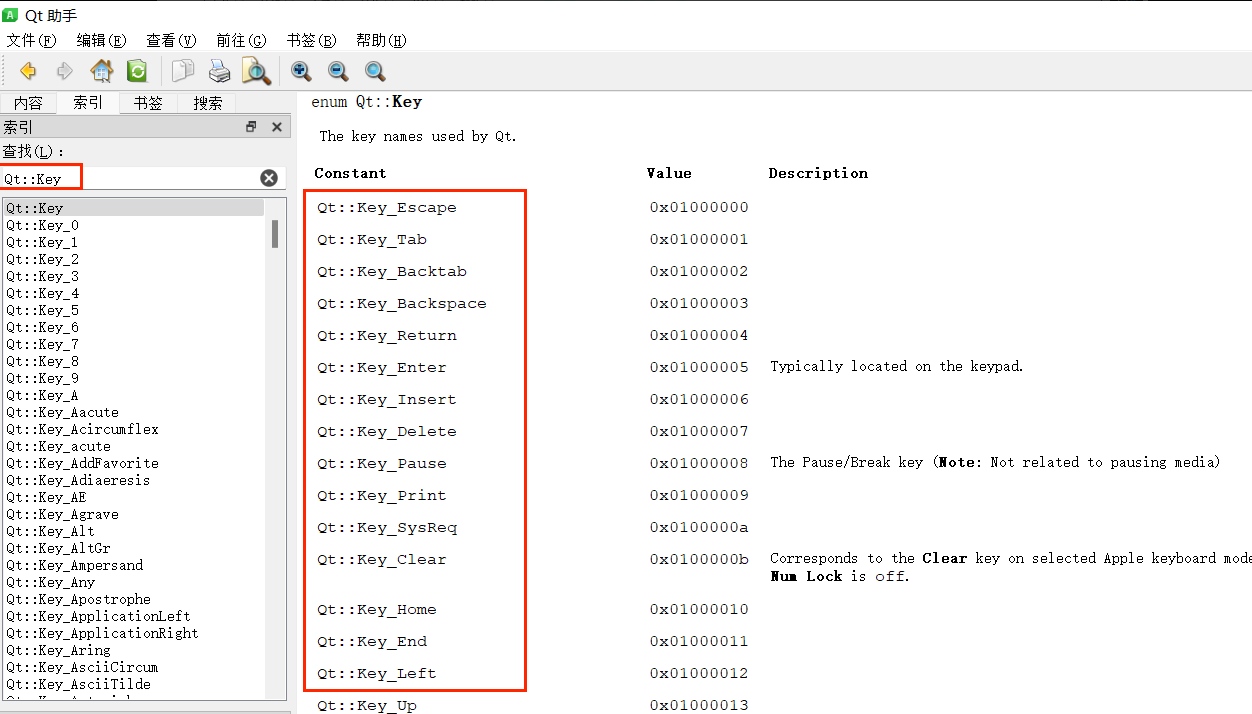Select Qt::Key in the index list
1252x714 pixels.
pyautogui.click(x=133, y=208)
